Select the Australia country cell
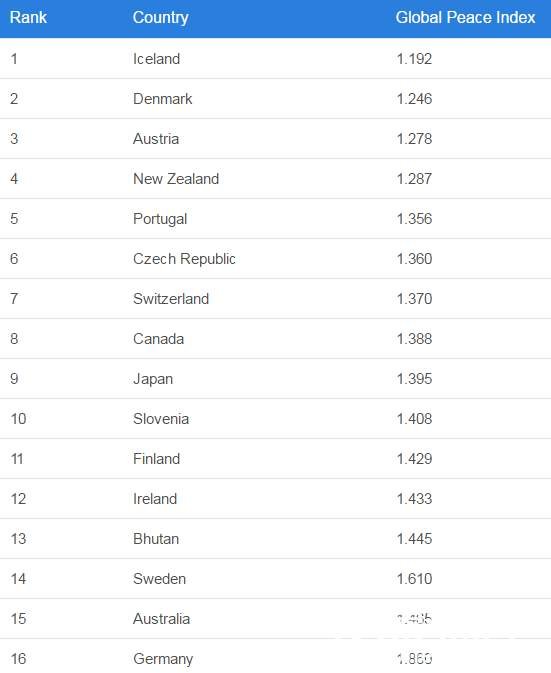551x673 pixels. [x=161, y=618]
